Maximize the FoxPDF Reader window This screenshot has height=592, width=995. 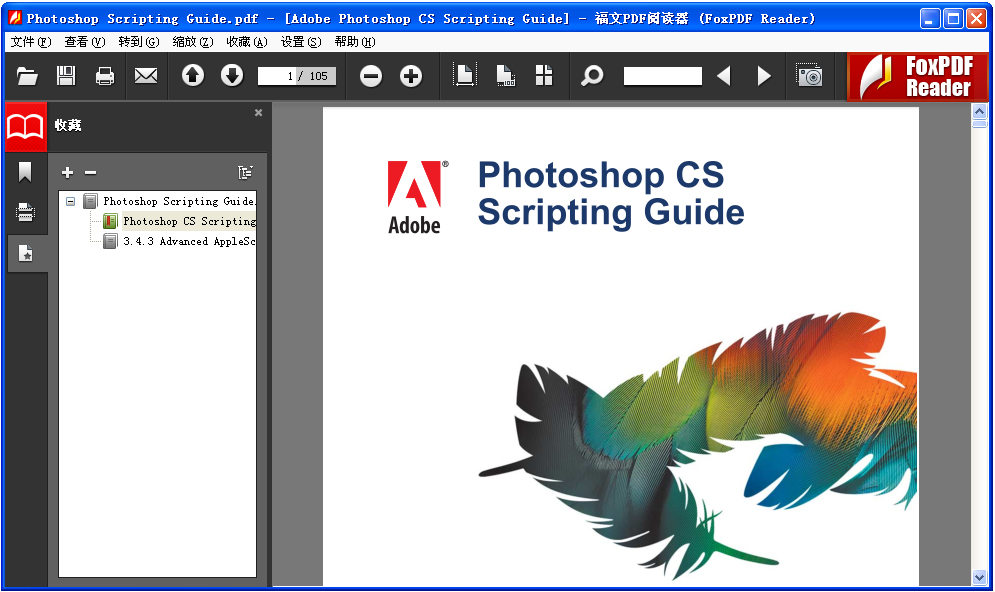click(953, 18)
